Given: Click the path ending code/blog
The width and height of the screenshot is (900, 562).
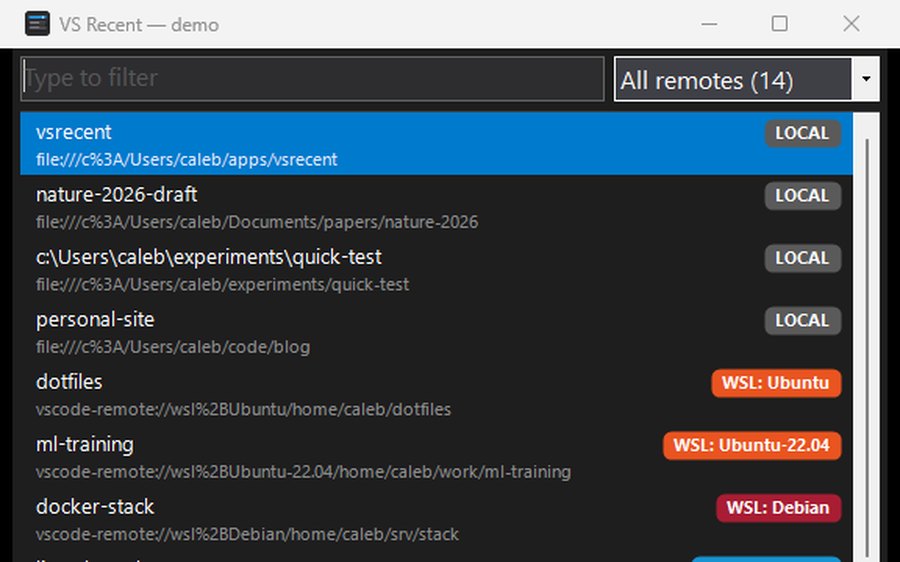Looking at the screenshot, I should coord(173,347).
